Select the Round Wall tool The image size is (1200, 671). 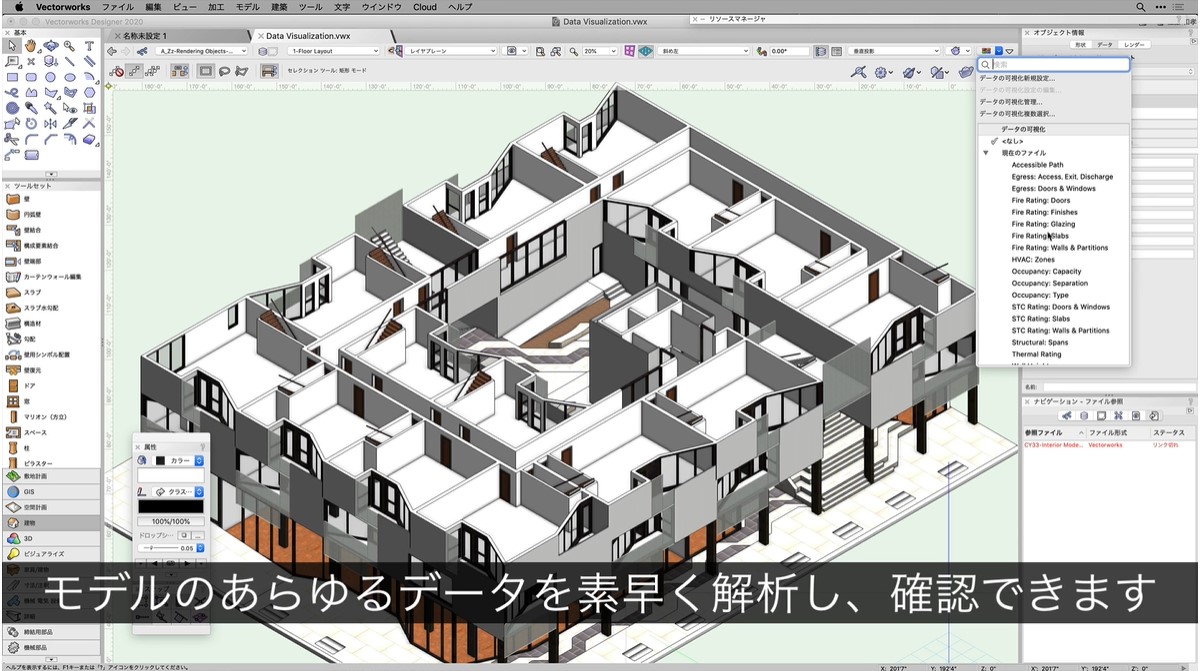click(x=50, y=214)
